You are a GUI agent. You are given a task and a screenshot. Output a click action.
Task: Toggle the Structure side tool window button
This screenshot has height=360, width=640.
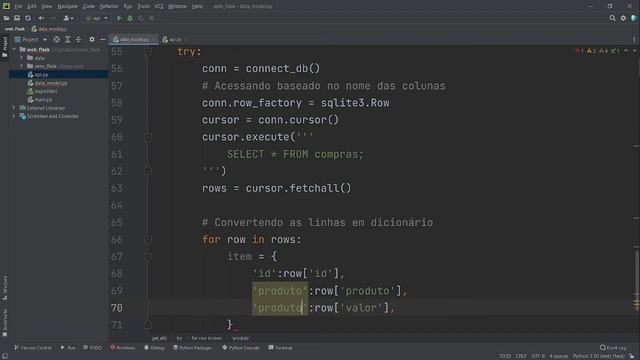[4, 288]
